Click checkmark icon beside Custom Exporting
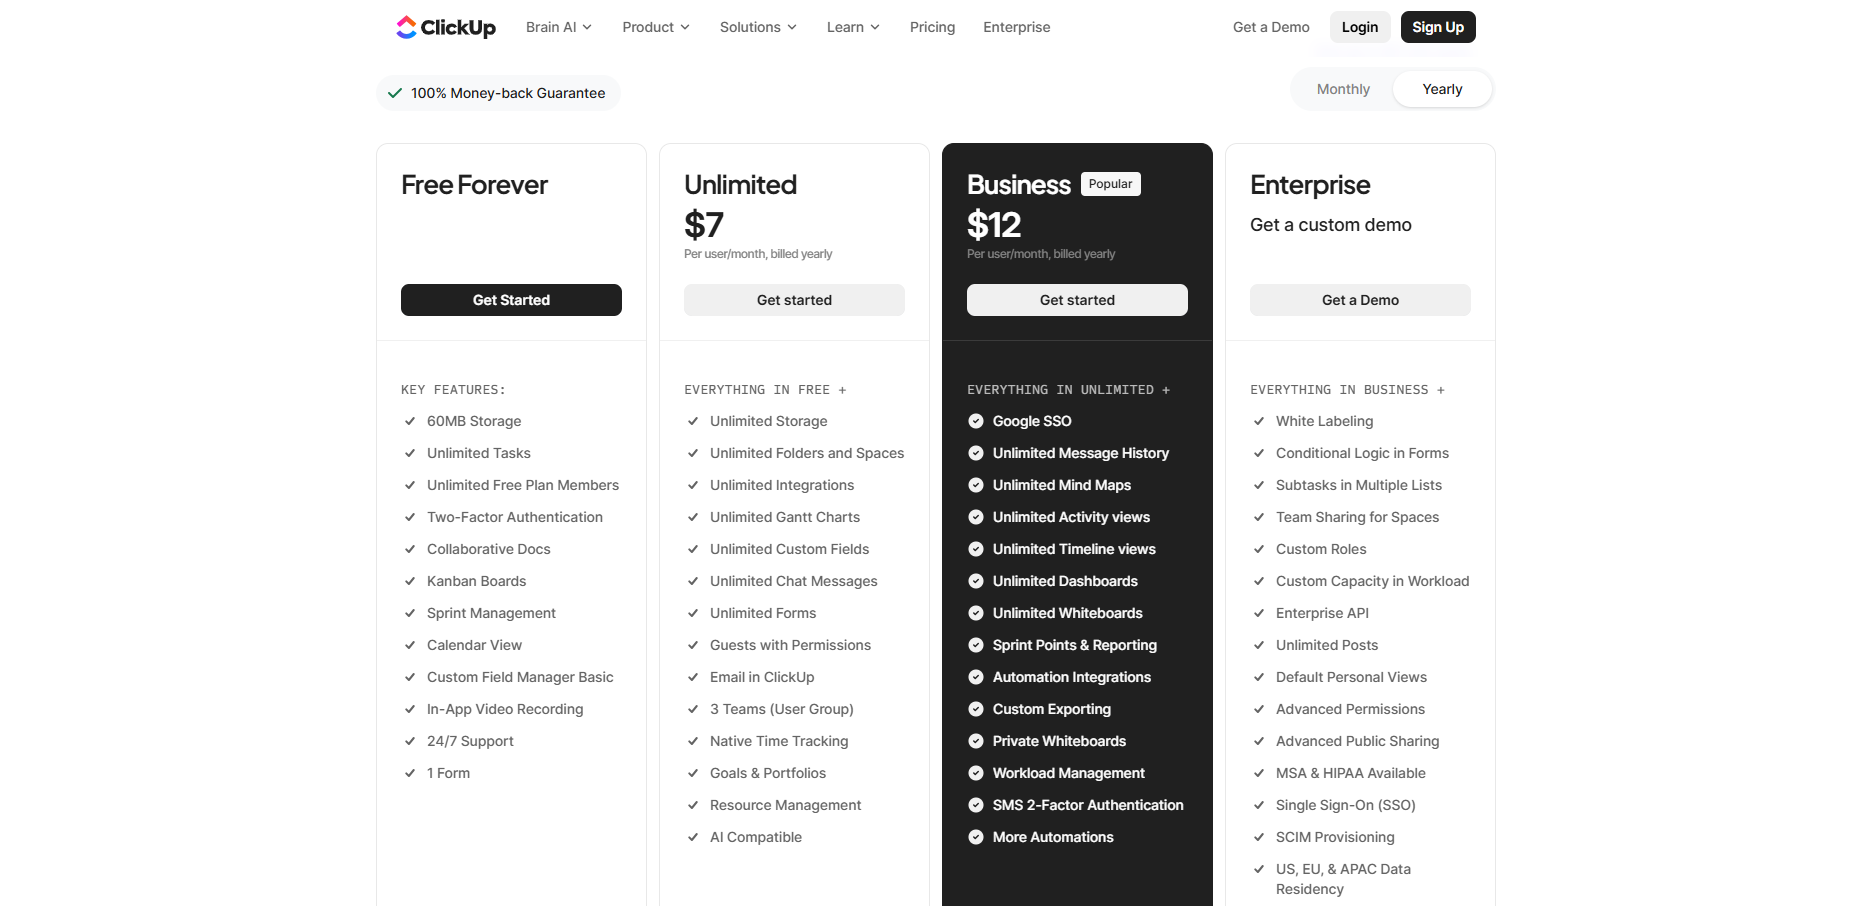Viewport: 1864px width, 906px height. pos(976,709)
